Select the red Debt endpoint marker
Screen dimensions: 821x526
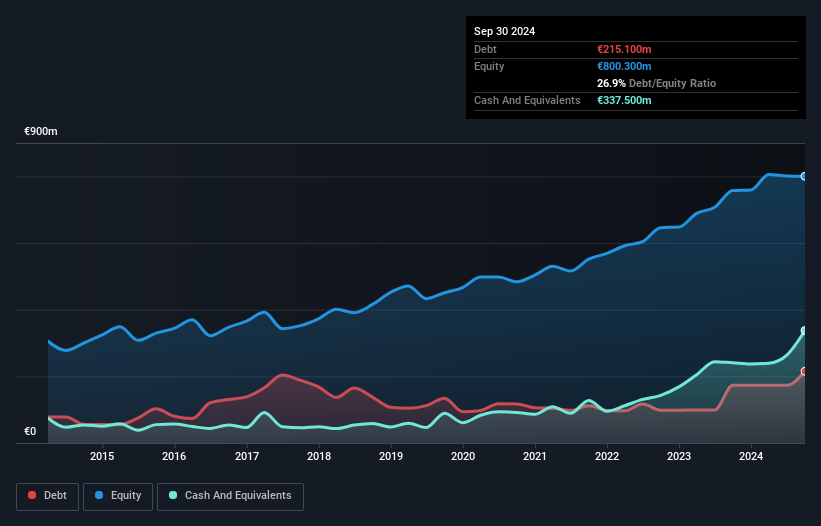pyautogui.click(x=804, y=371)
